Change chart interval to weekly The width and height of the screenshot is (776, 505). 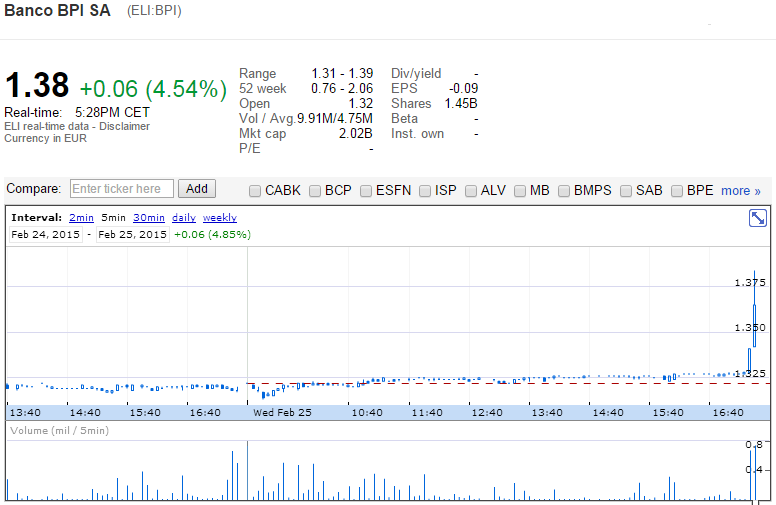pos(220,217)
